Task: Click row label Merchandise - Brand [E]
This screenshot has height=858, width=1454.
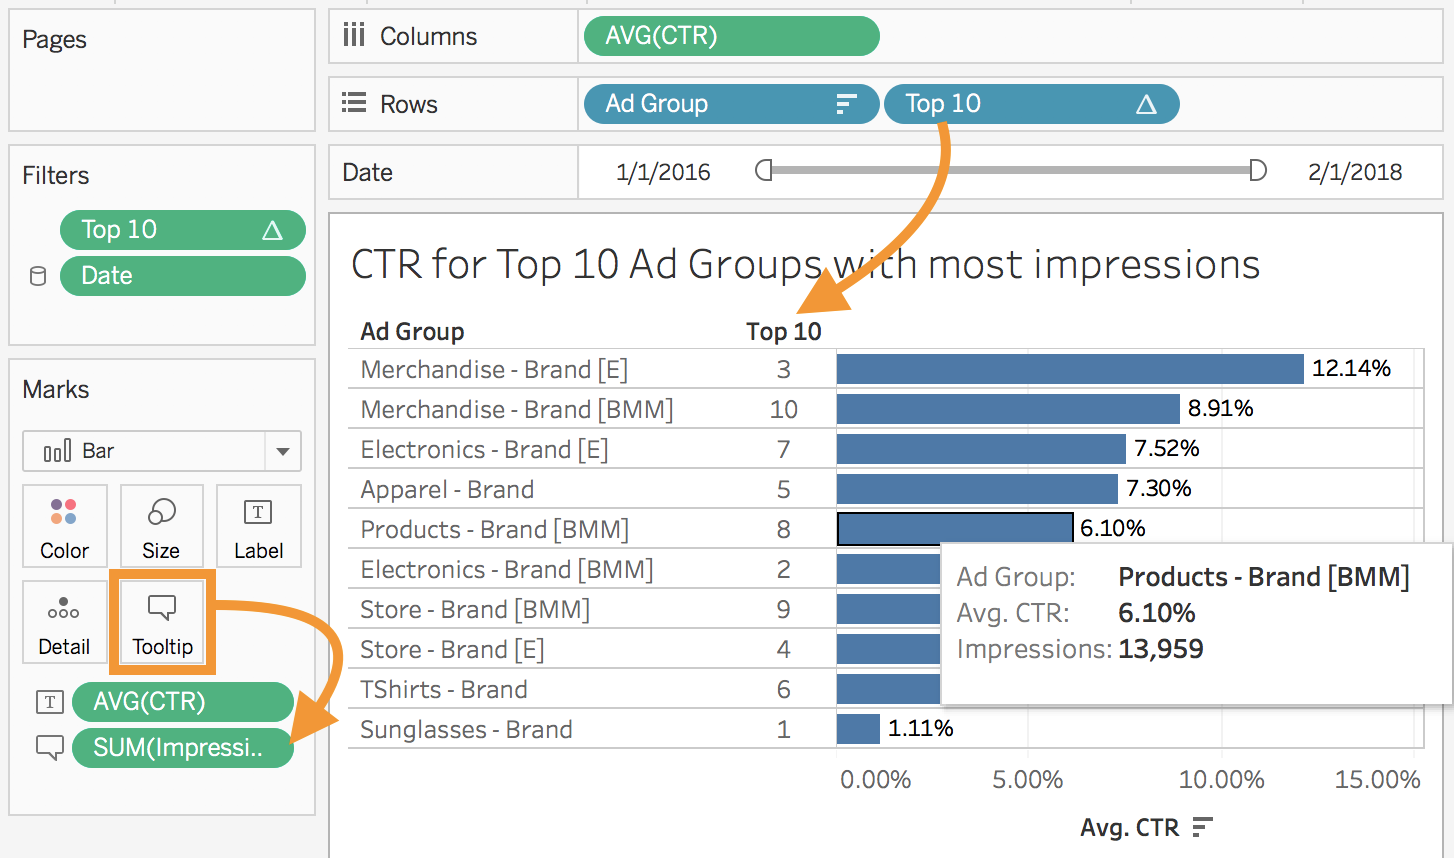Action: (x=494, y=370)
